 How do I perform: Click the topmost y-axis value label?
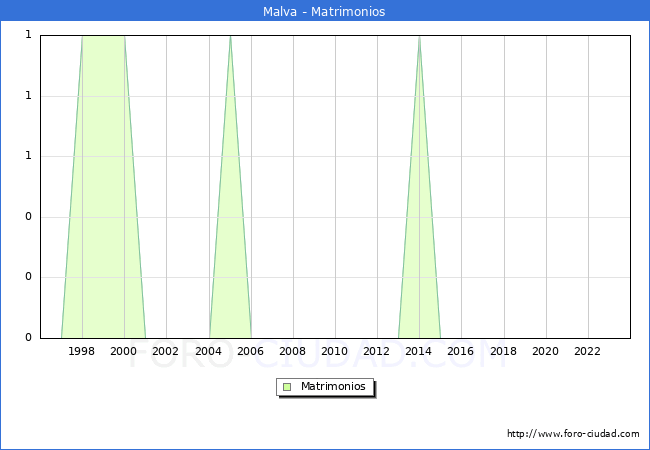click(x=28, y=35)
